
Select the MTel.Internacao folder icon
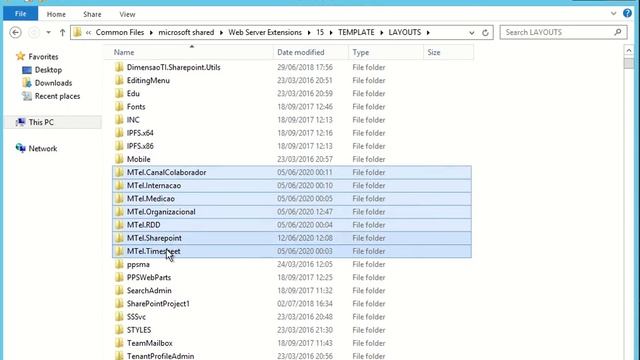(x=119, y=185)
